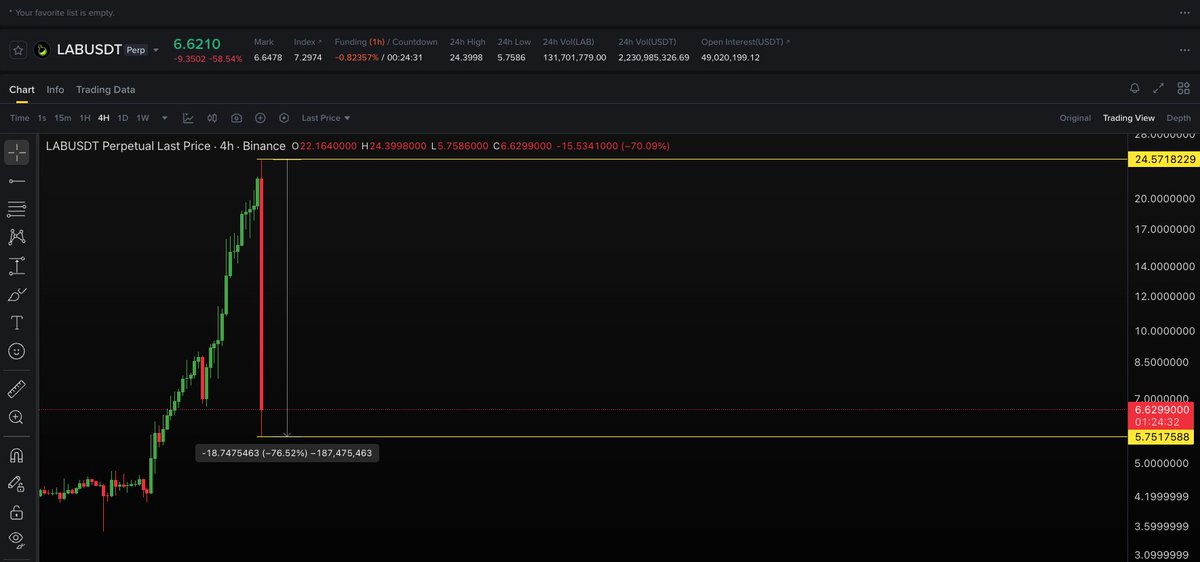Add LABUSDT to favorites with star icon
The image size is (1200, 562).
(x=18, y=49)
